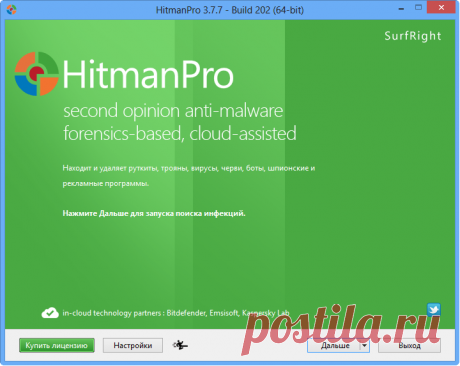Open the Дальше dropdown arrow

click(365, 345)
